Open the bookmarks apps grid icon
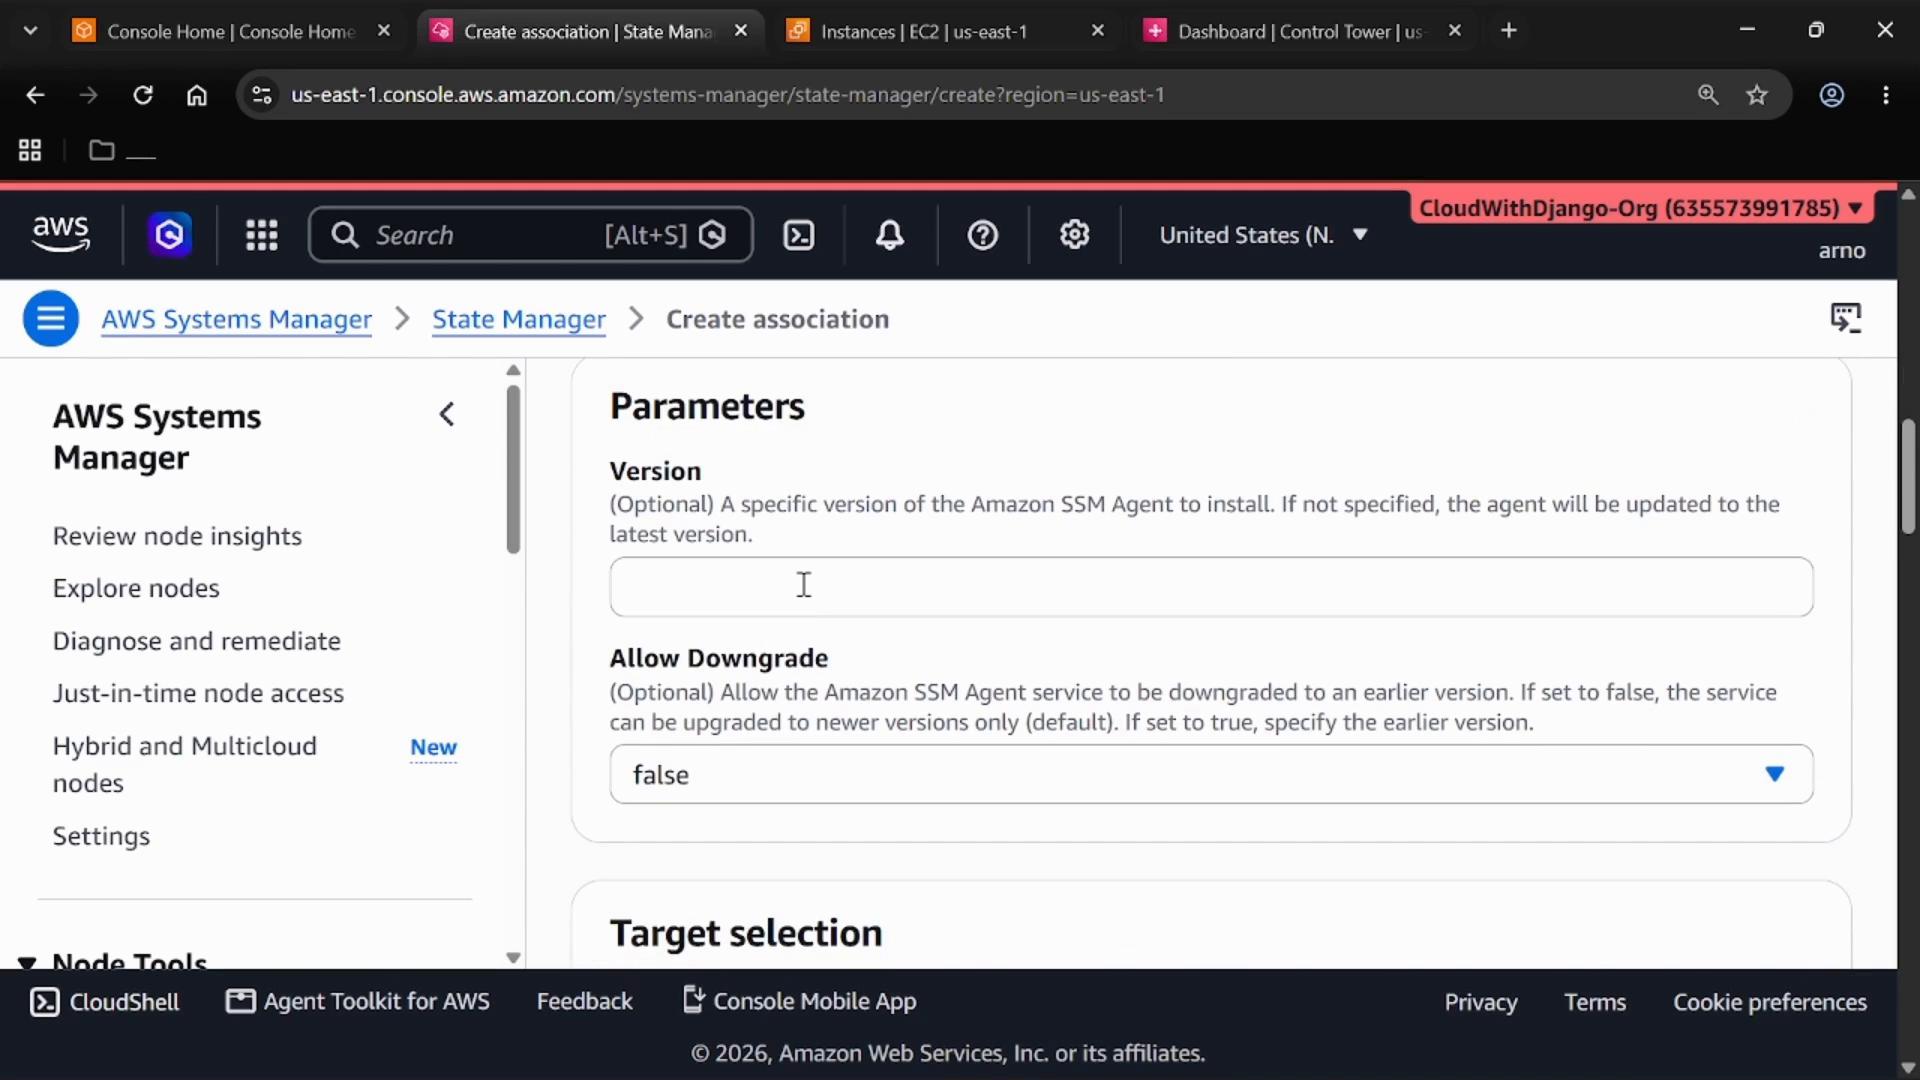Viewport: 1920px width, 1080px height. coord(30,150)
